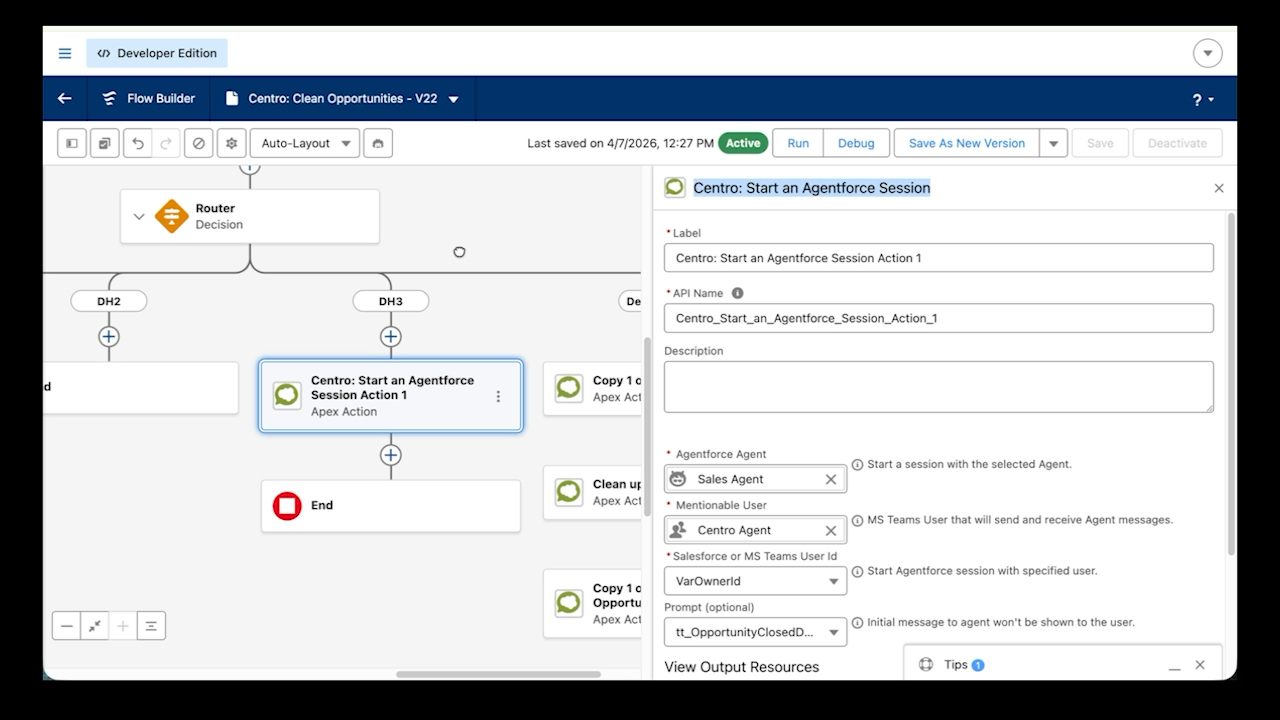This screenshot has width=1280, height=720.
Task: Click the Active status badge
Action: (743, 143)
